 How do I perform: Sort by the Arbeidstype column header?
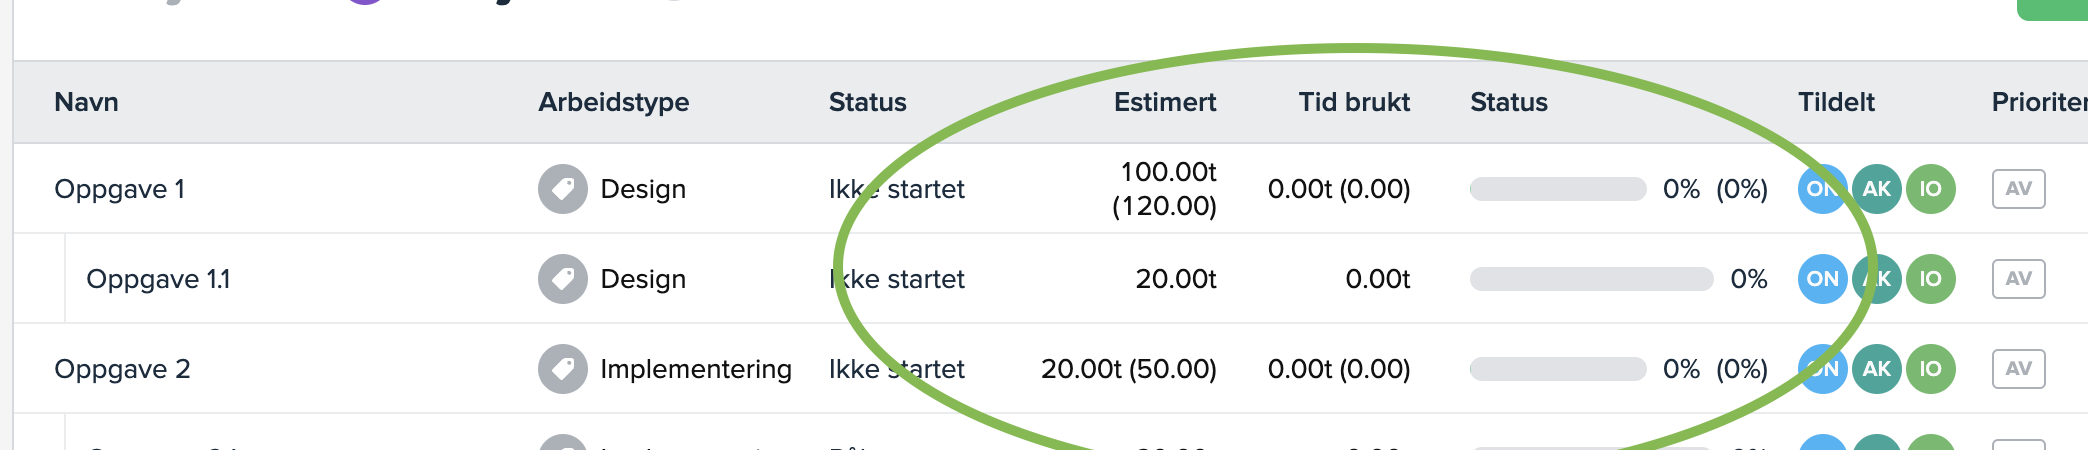pyautogui.click(x=613, y=102)
